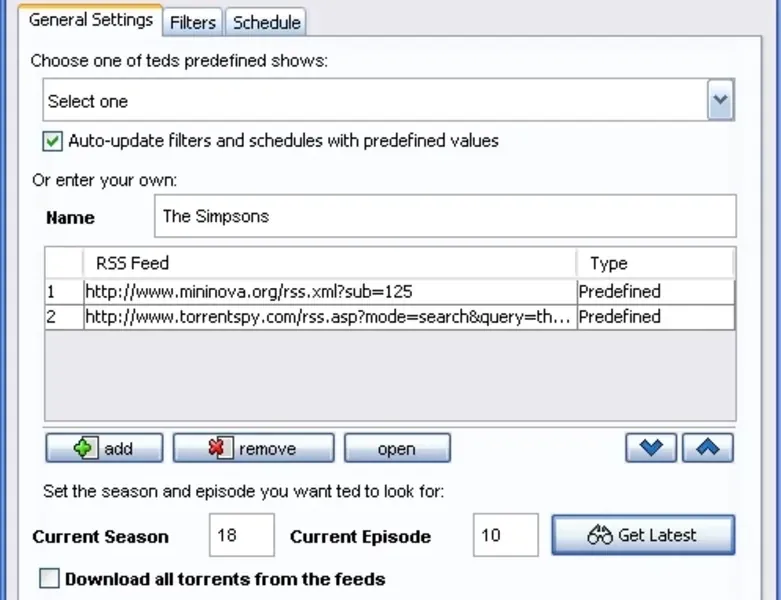Move the feed up with the up arrow

[708, 448]
